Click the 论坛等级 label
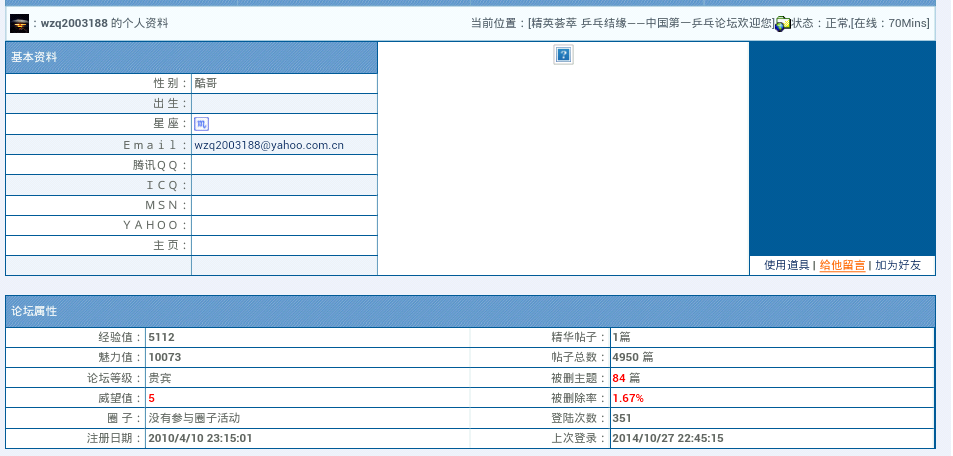 115,378
